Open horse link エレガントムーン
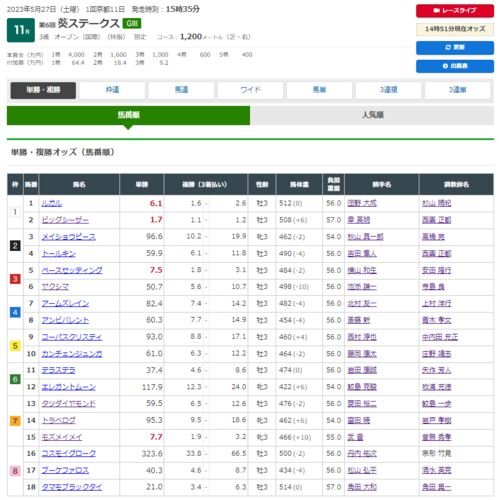This screenshot has height=500, width=499. tap(68, 387)
